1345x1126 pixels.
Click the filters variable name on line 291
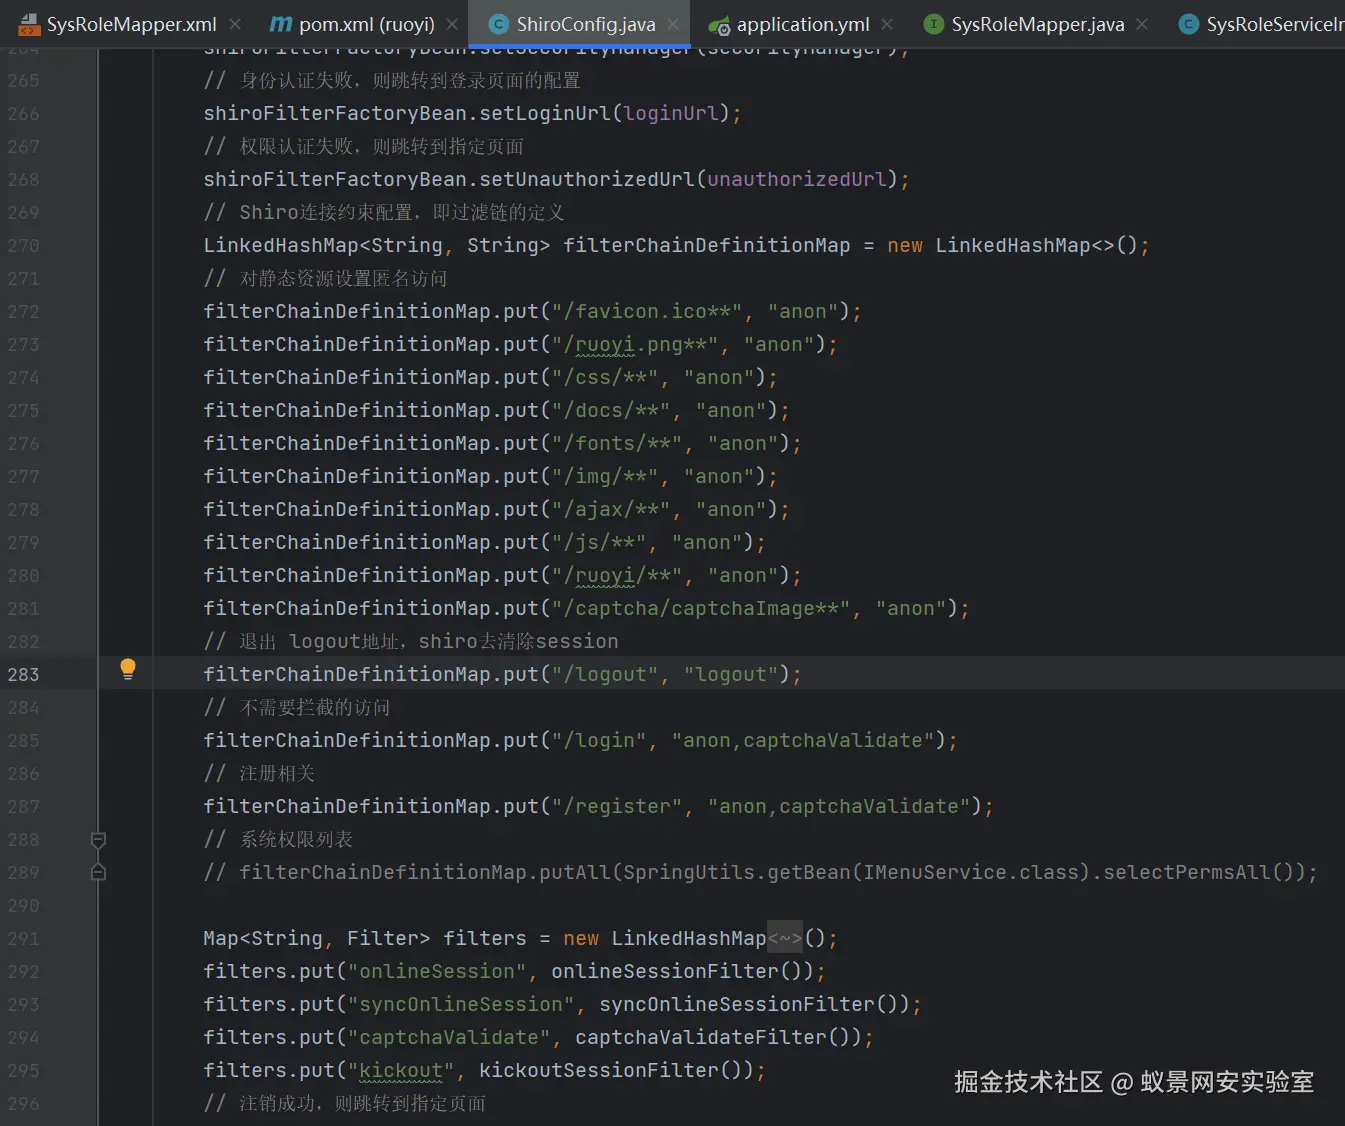(x=485, y=938)
